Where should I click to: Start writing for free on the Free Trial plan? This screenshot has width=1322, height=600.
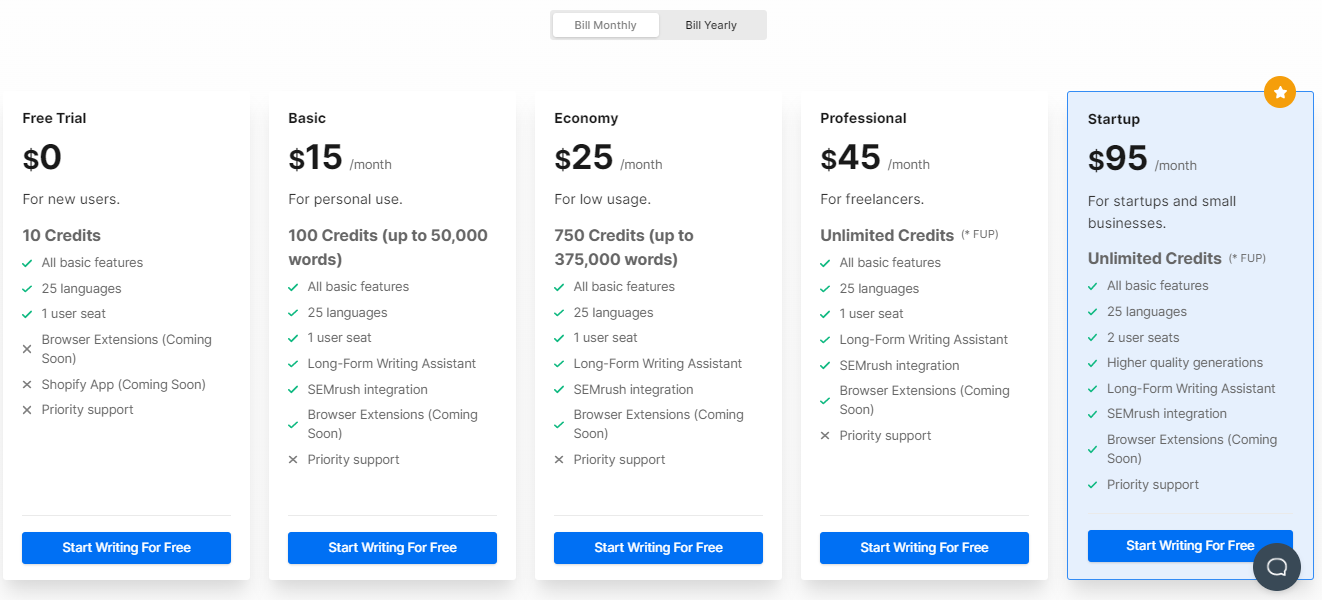click(x=126, y=548)
